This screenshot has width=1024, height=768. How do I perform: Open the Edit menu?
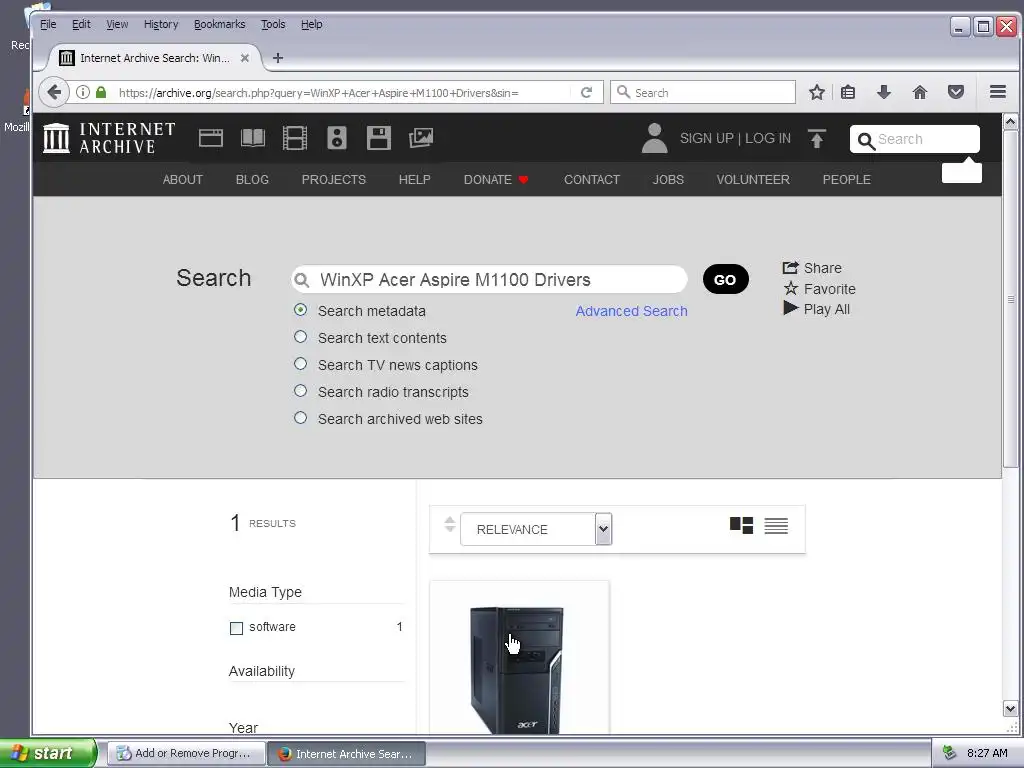pyautogui.click(x=81, y=24)
